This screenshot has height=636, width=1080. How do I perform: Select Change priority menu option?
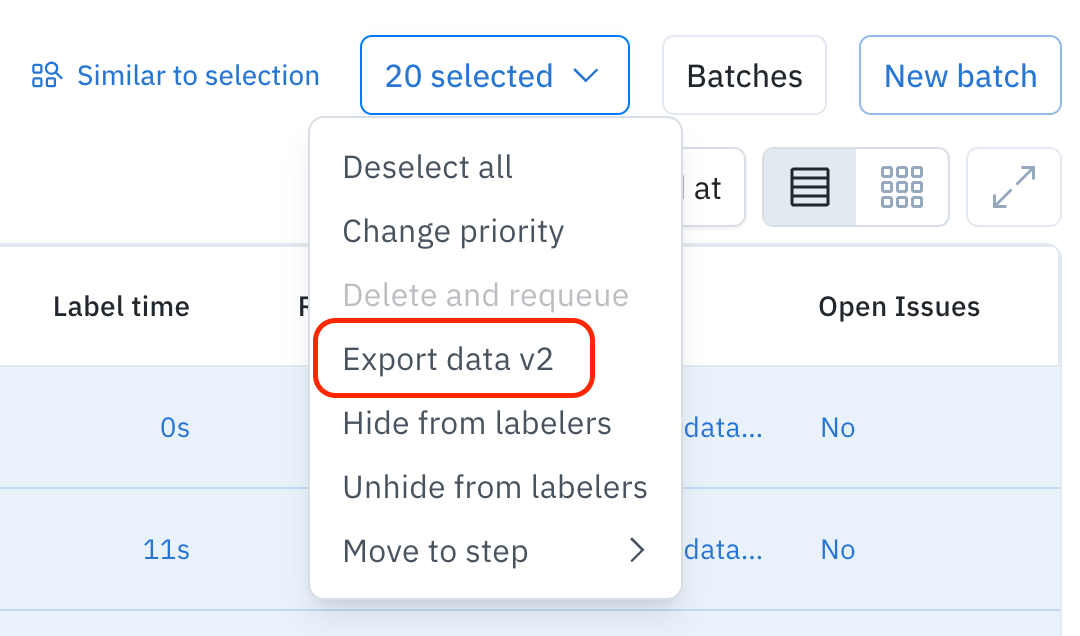click(x=453, y=231)
